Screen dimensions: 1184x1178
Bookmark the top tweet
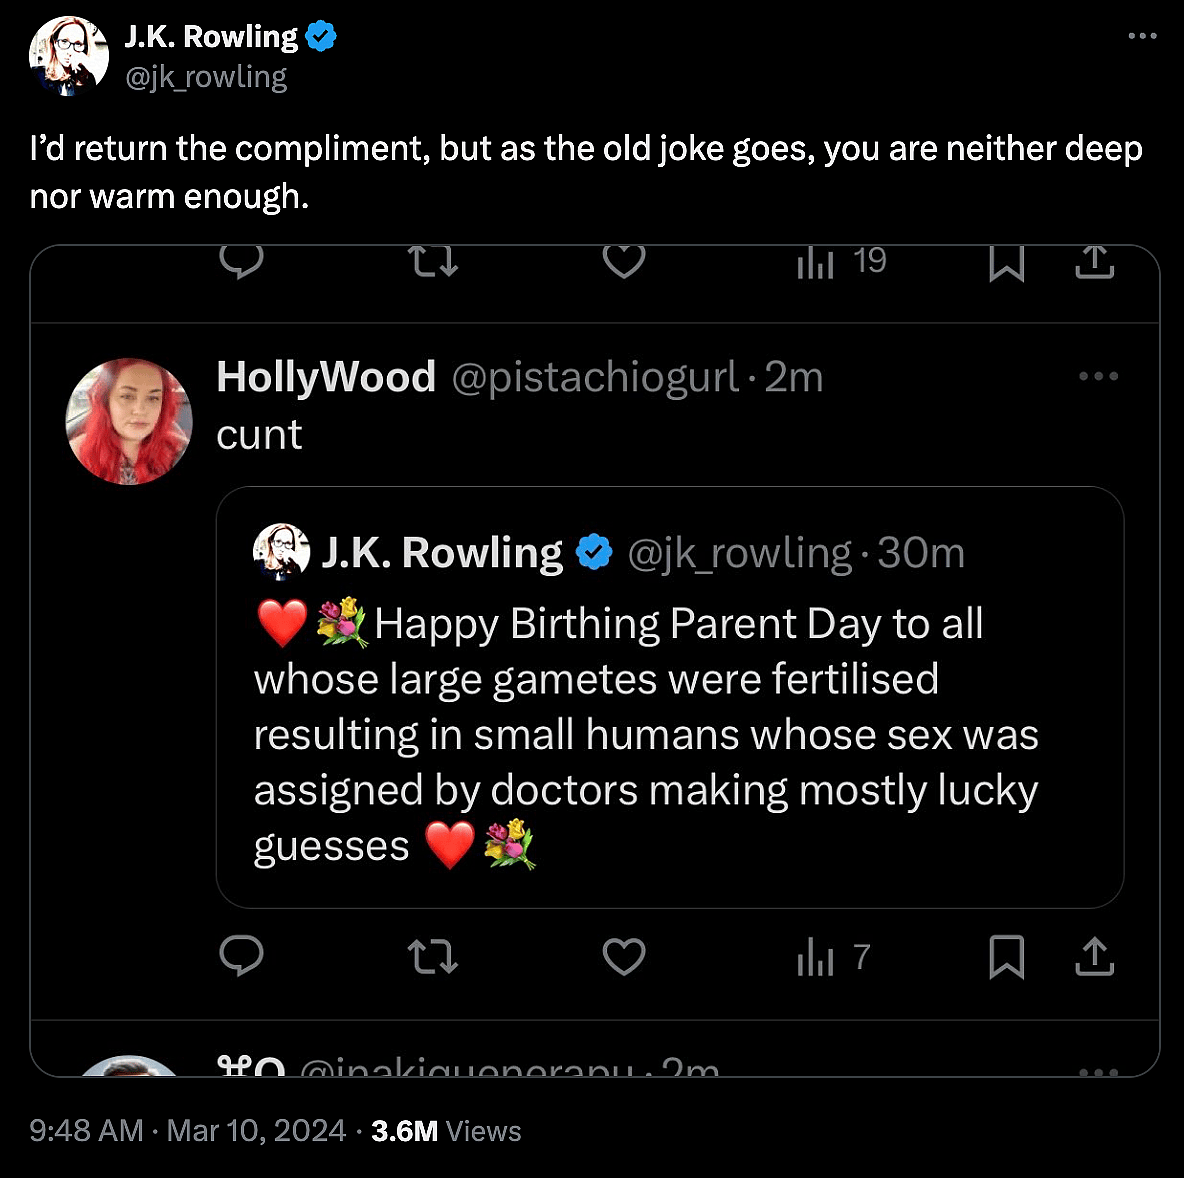coord(1007,262)
